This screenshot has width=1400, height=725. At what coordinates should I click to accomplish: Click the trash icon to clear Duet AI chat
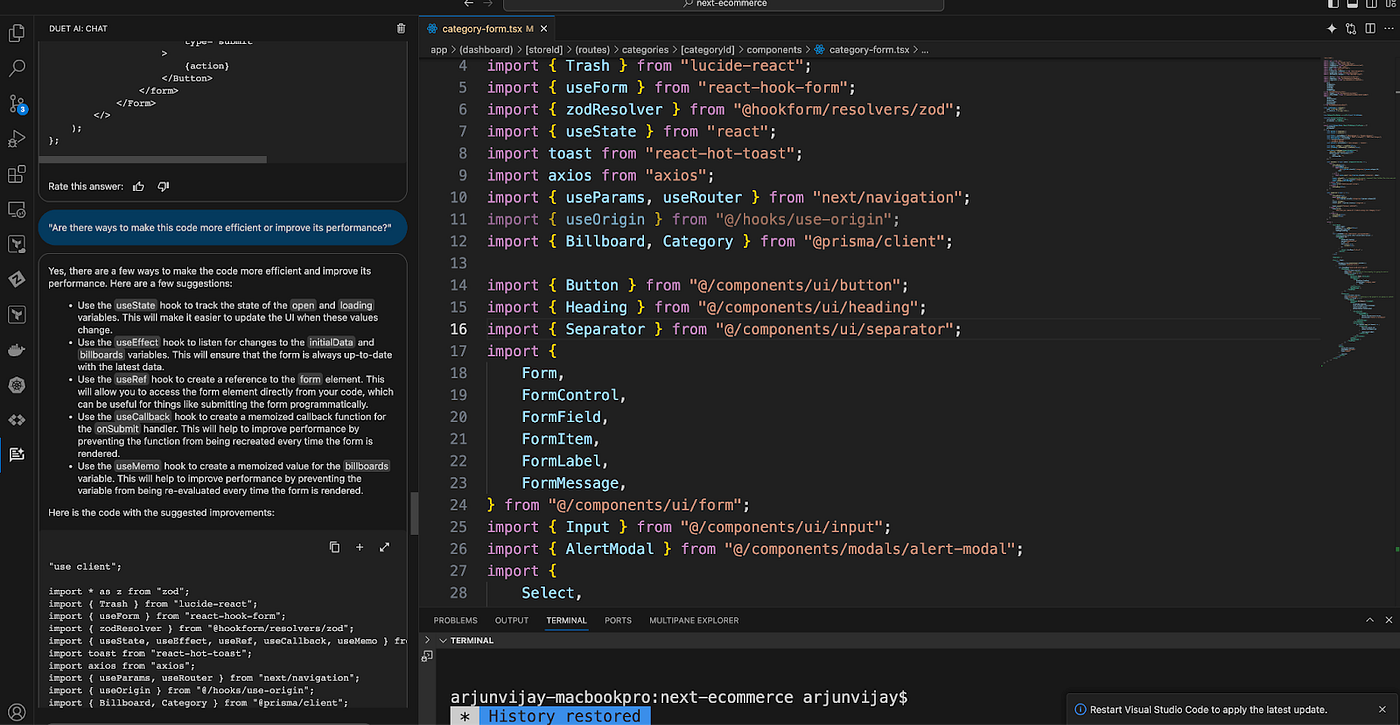(x=401, y=29)
